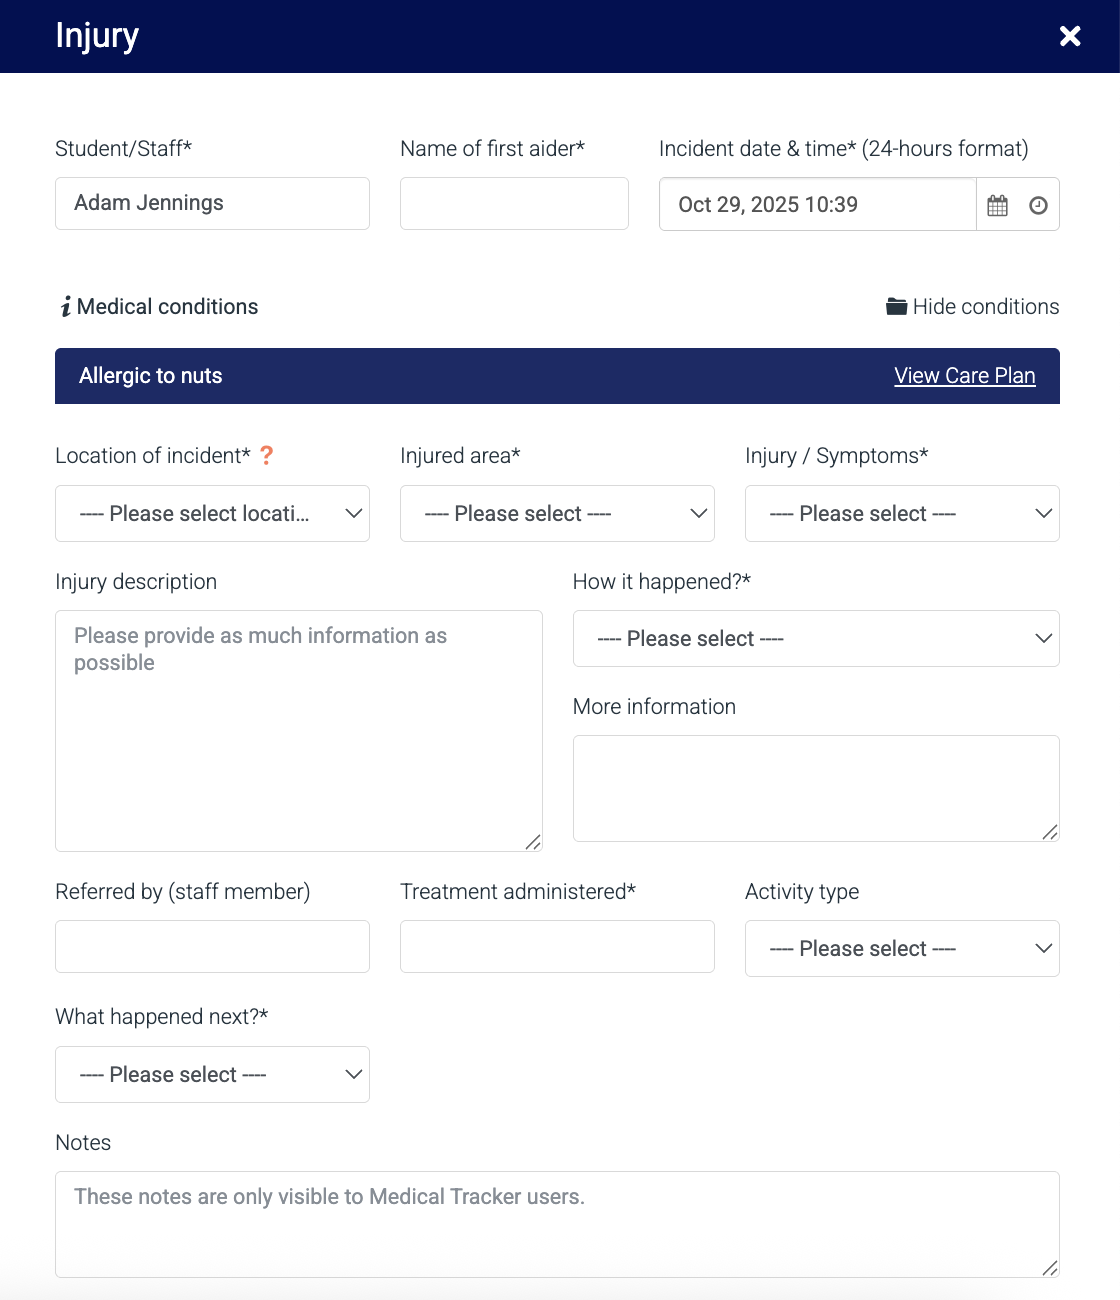Viewport: 1120px width, 1300px height.
Task: Click the Notes text area
Action: 557,1224
